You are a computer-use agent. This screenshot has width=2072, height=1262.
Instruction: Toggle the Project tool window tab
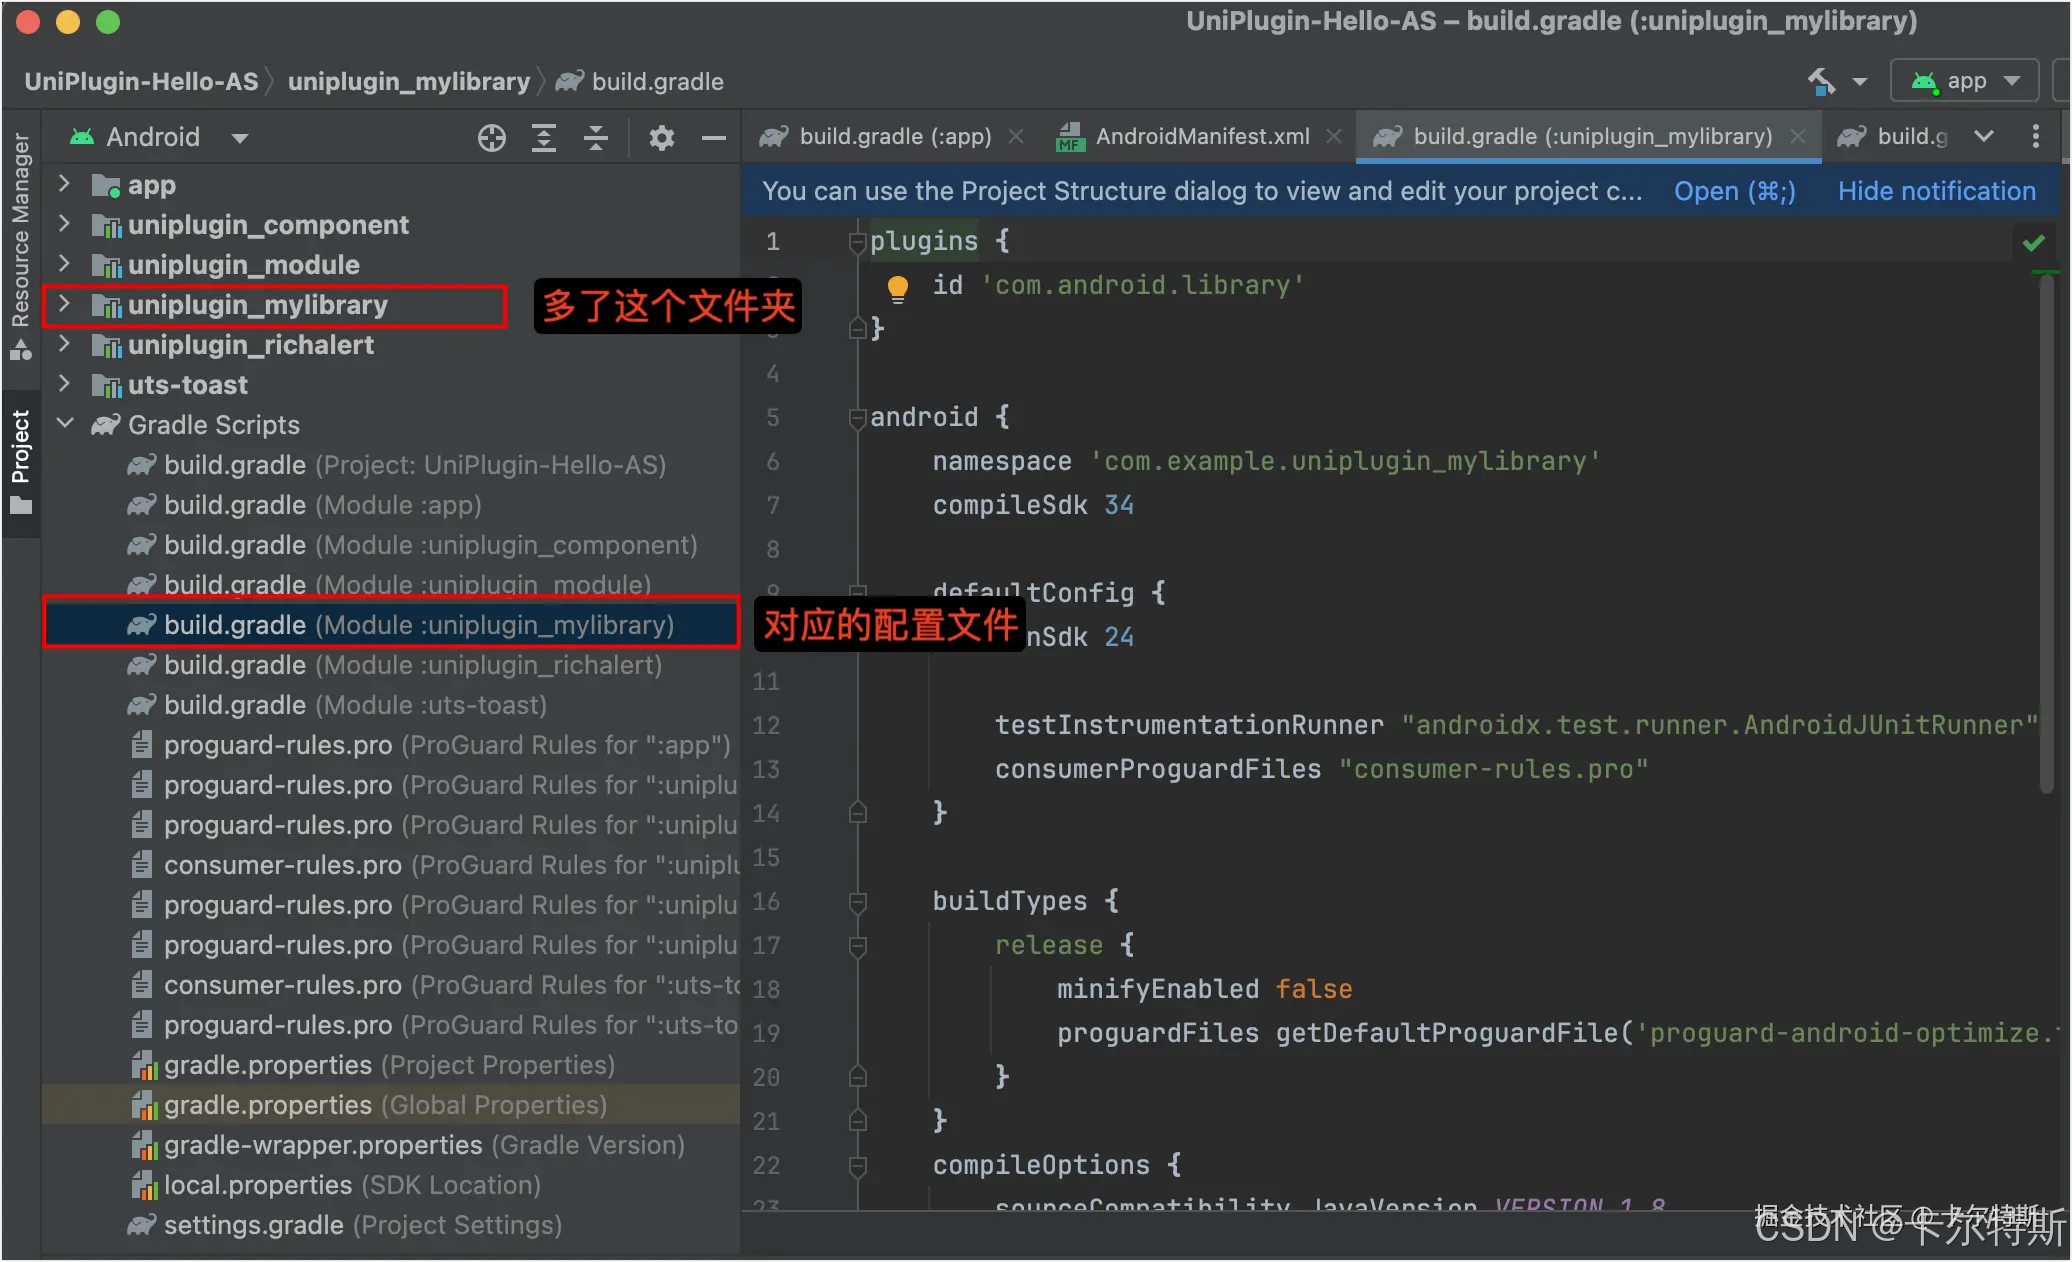pyautogui.click(x=20, y=461)
